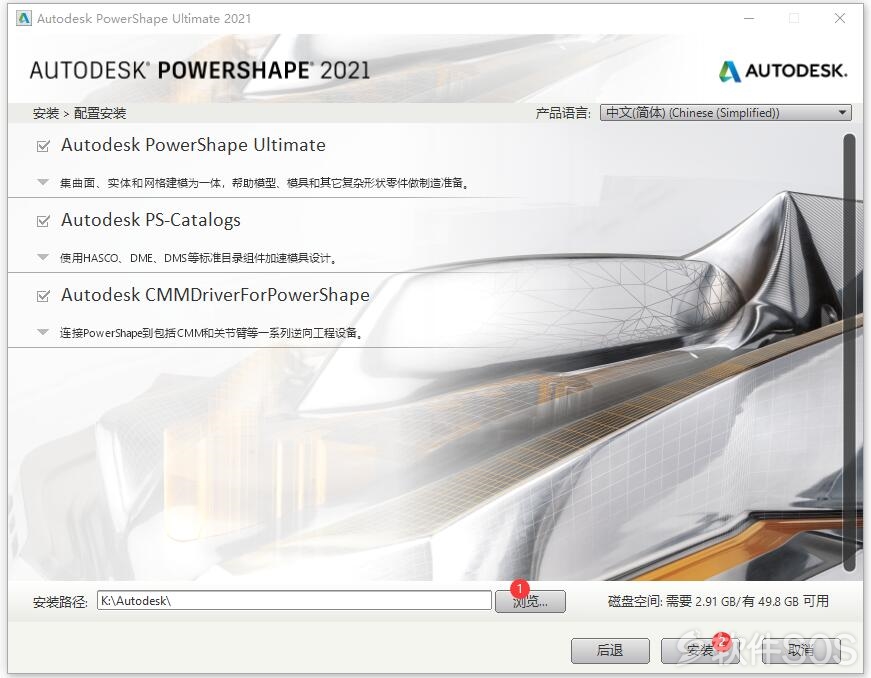Click the Autodesk PS-Catalogs heading
Viewport: 871px width, 678px height.
coord(151,220)
